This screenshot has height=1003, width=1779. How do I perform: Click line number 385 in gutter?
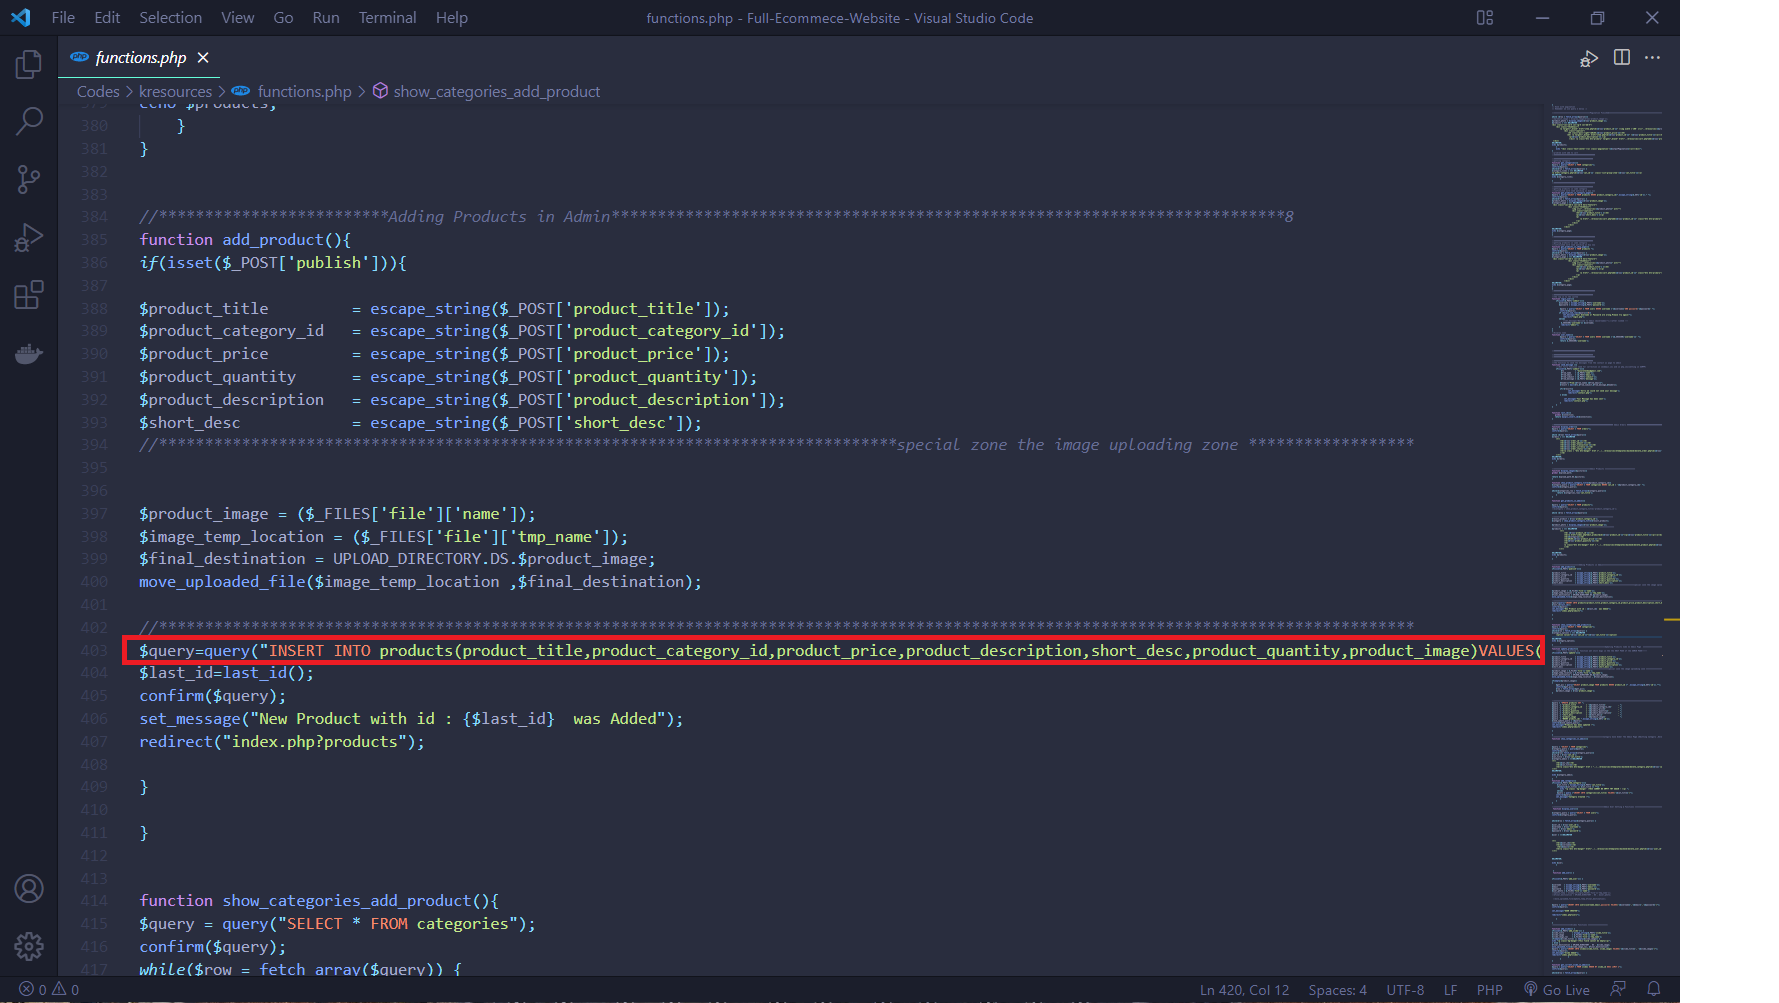coord(94,240)
